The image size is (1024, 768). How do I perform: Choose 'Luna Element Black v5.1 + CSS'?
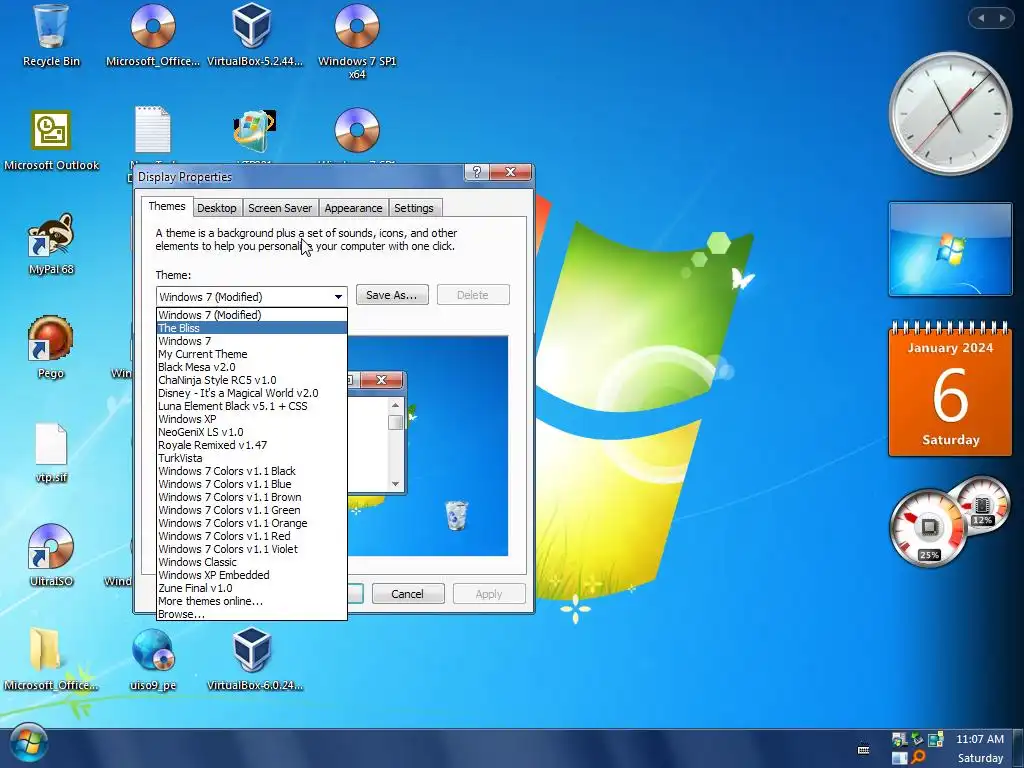251,406
